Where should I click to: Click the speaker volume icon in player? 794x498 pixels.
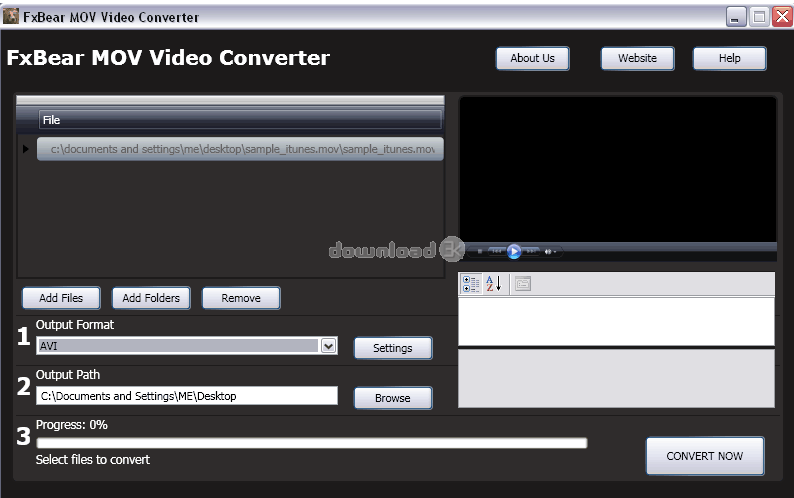(x=548, y=251)
